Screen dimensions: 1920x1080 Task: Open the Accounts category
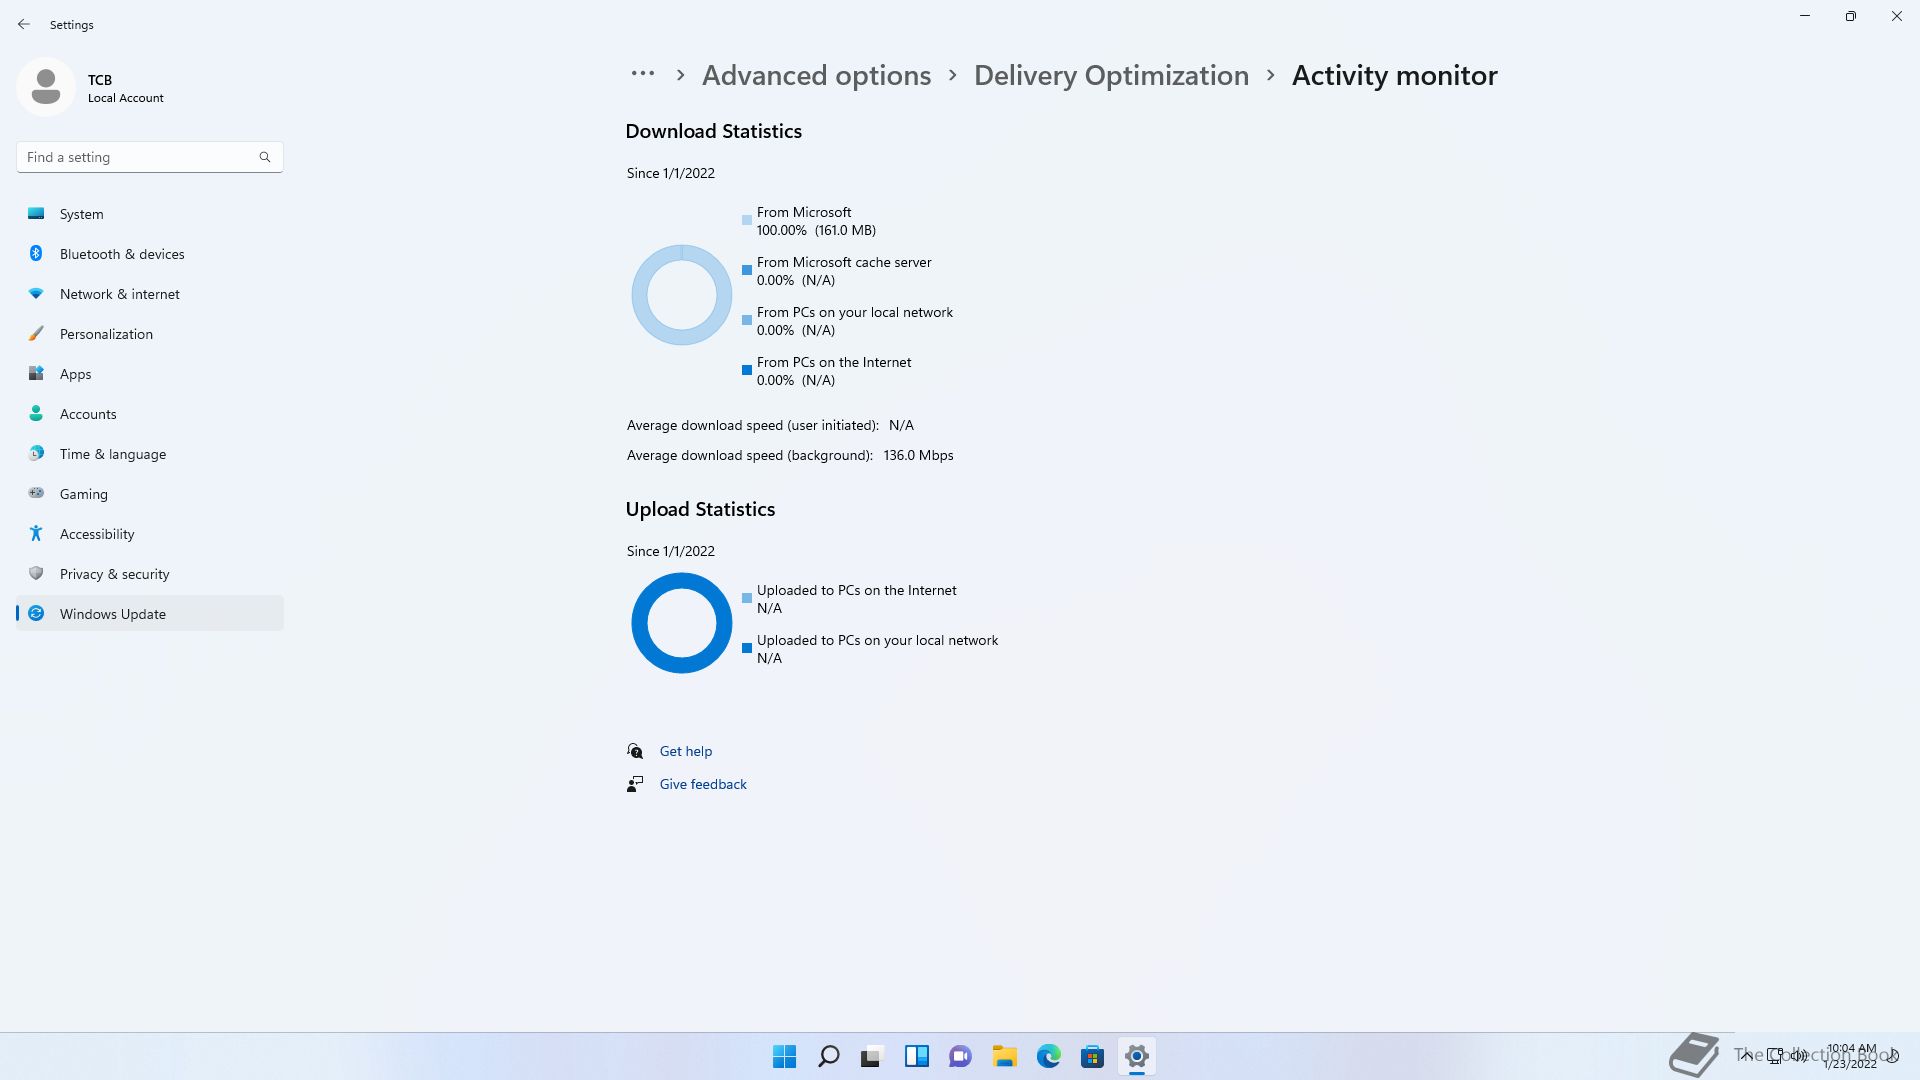click(88, 414)
